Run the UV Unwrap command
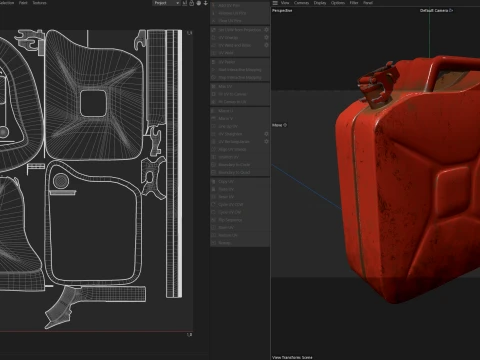The height and width of the screenshot is (360, 480). [x=237, y=37]
